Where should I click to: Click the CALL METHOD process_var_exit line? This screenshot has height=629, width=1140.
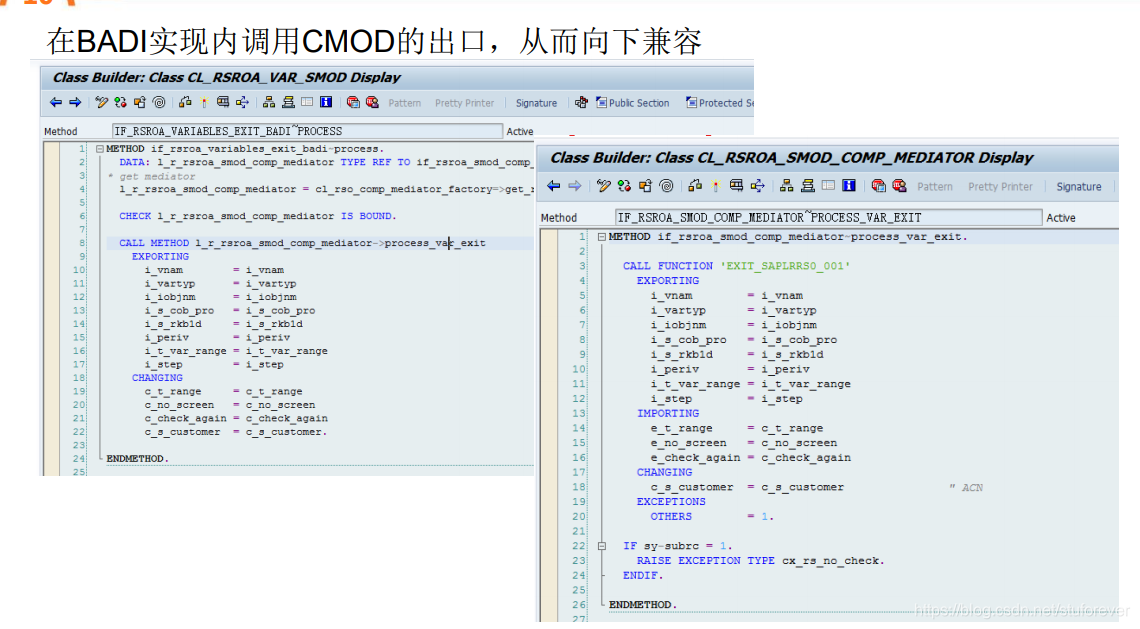tap(302, 243)
